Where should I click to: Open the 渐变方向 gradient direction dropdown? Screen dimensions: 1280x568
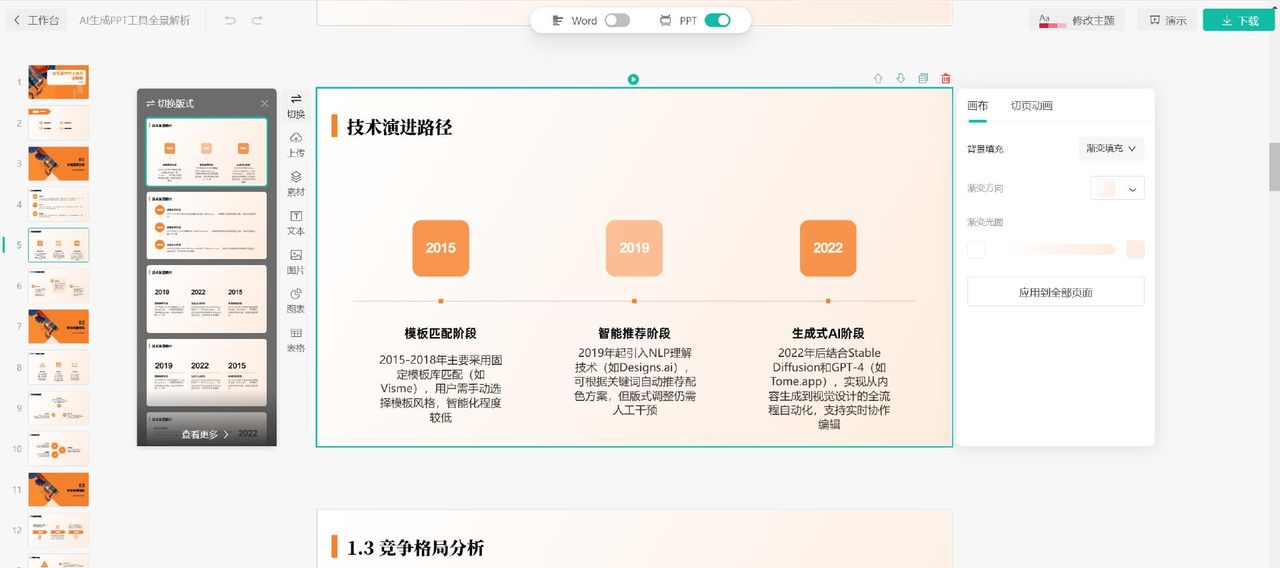coord(1117,188)
